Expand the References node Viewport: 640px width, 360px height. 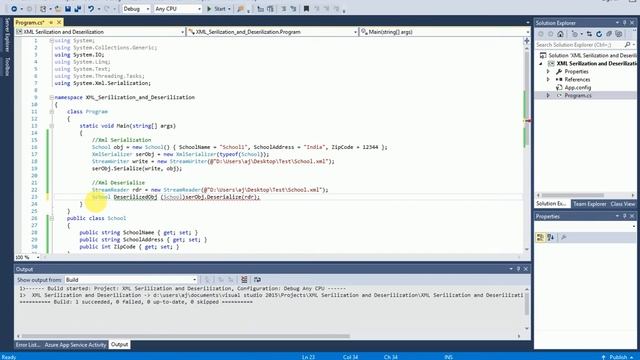(x=548, y=80)
